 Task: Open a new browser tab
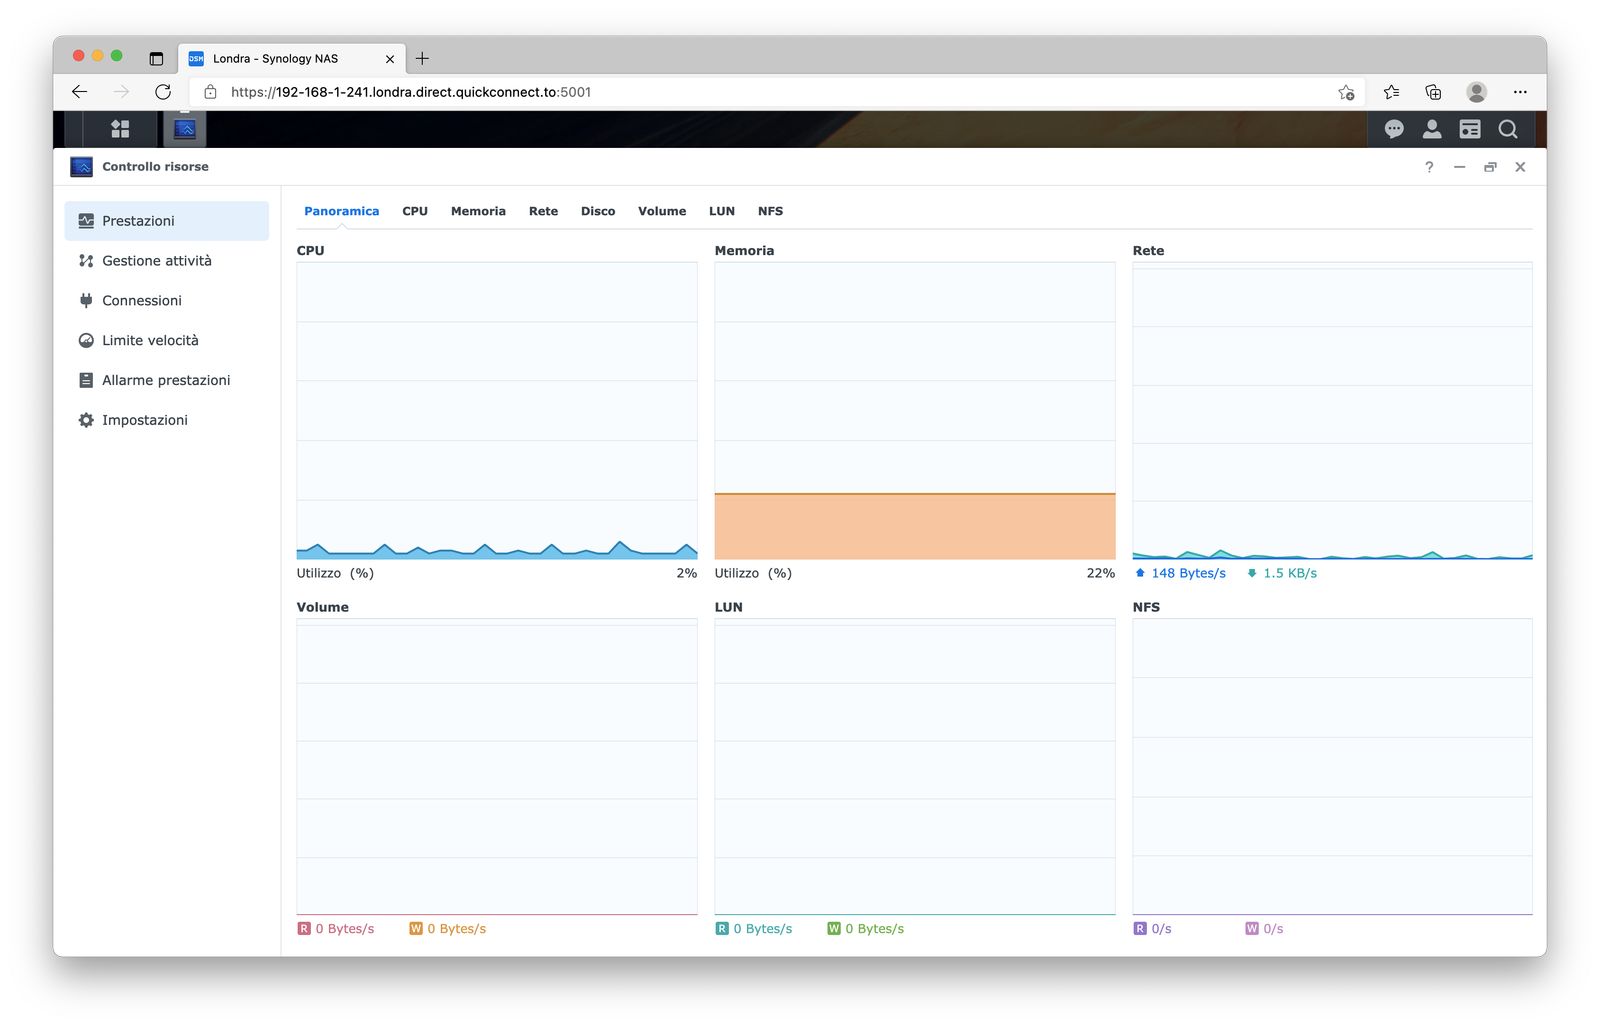click(x=422, y=59)
